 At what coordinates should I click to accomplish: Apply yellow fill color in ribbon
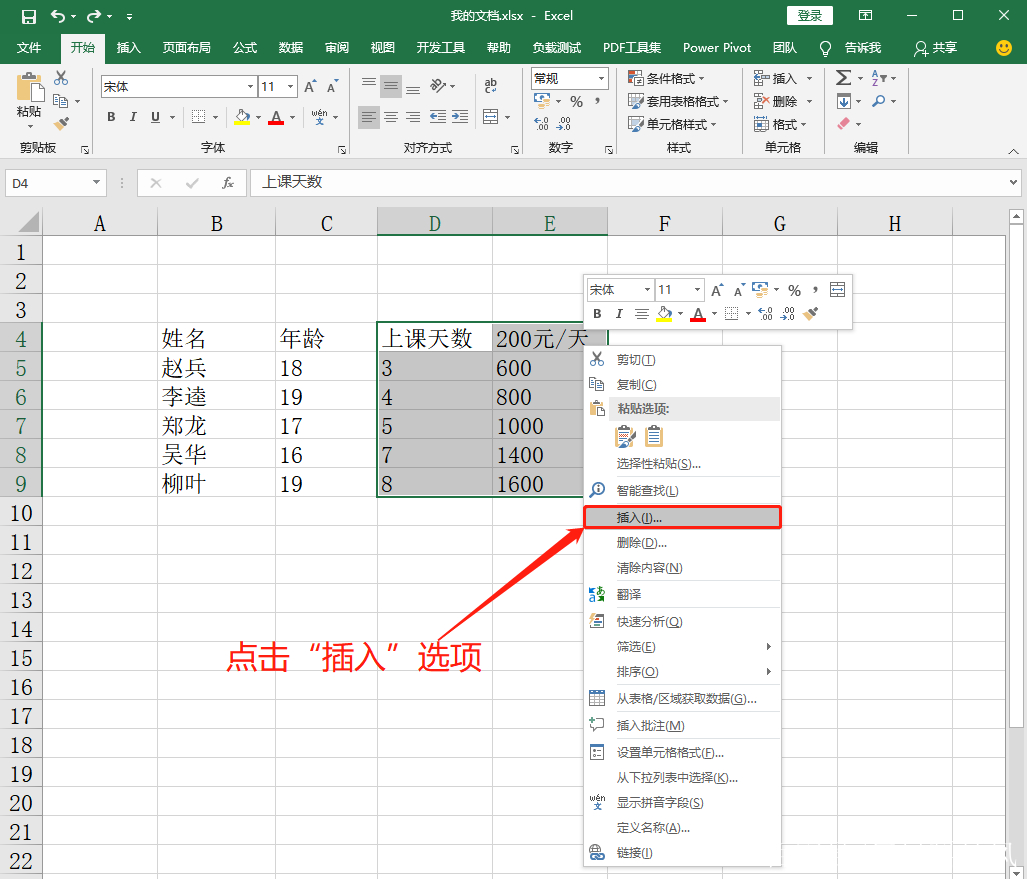click(242, 117)
